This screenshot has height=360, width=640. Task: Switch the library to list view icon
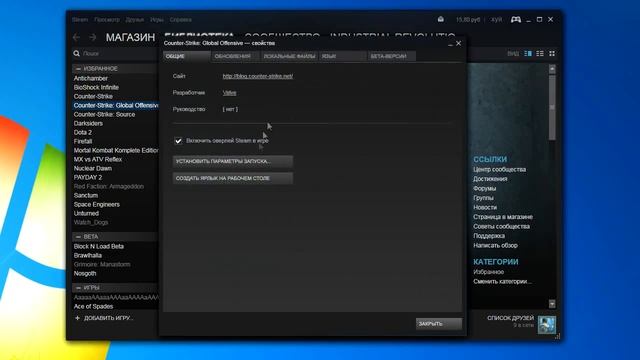click(x=540, y=53)
